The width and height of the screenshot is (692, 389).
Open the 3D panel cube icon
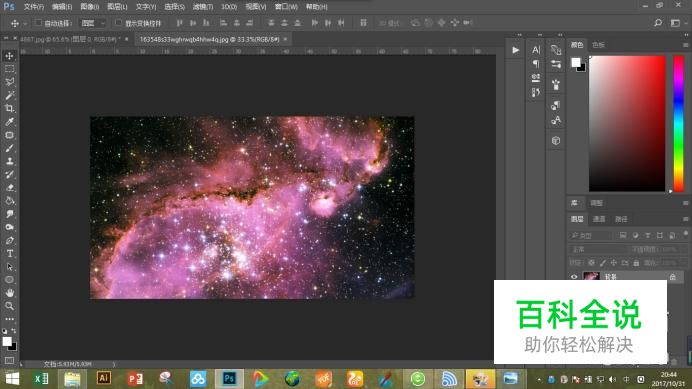click(x=556, y=140)
